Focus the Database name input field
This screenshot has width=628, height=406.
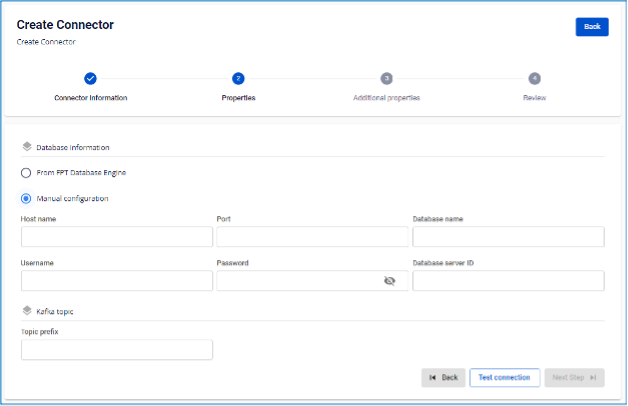click(x=508, y=237)
